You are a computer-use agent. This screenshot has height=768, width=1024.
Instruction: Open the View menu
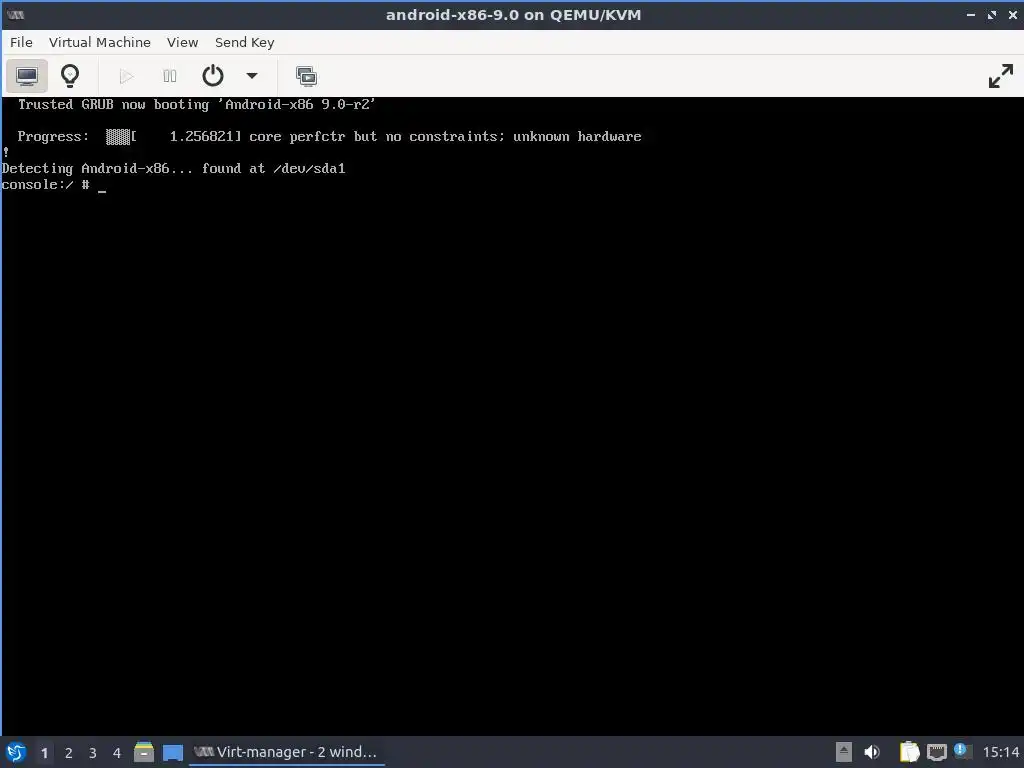182,42
